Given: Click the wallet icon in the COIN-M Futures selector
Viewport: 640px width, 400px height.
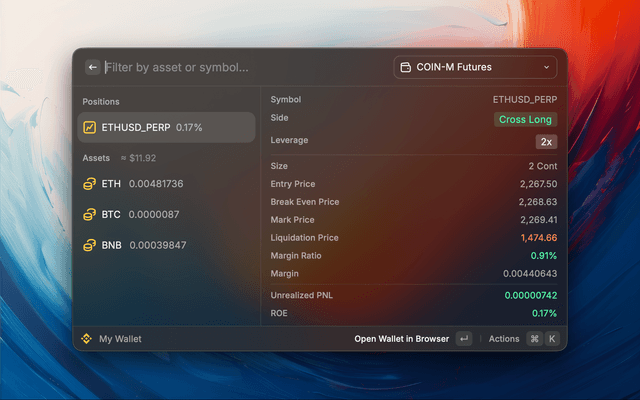Looking at the screenshot, I should coord(406,68).
